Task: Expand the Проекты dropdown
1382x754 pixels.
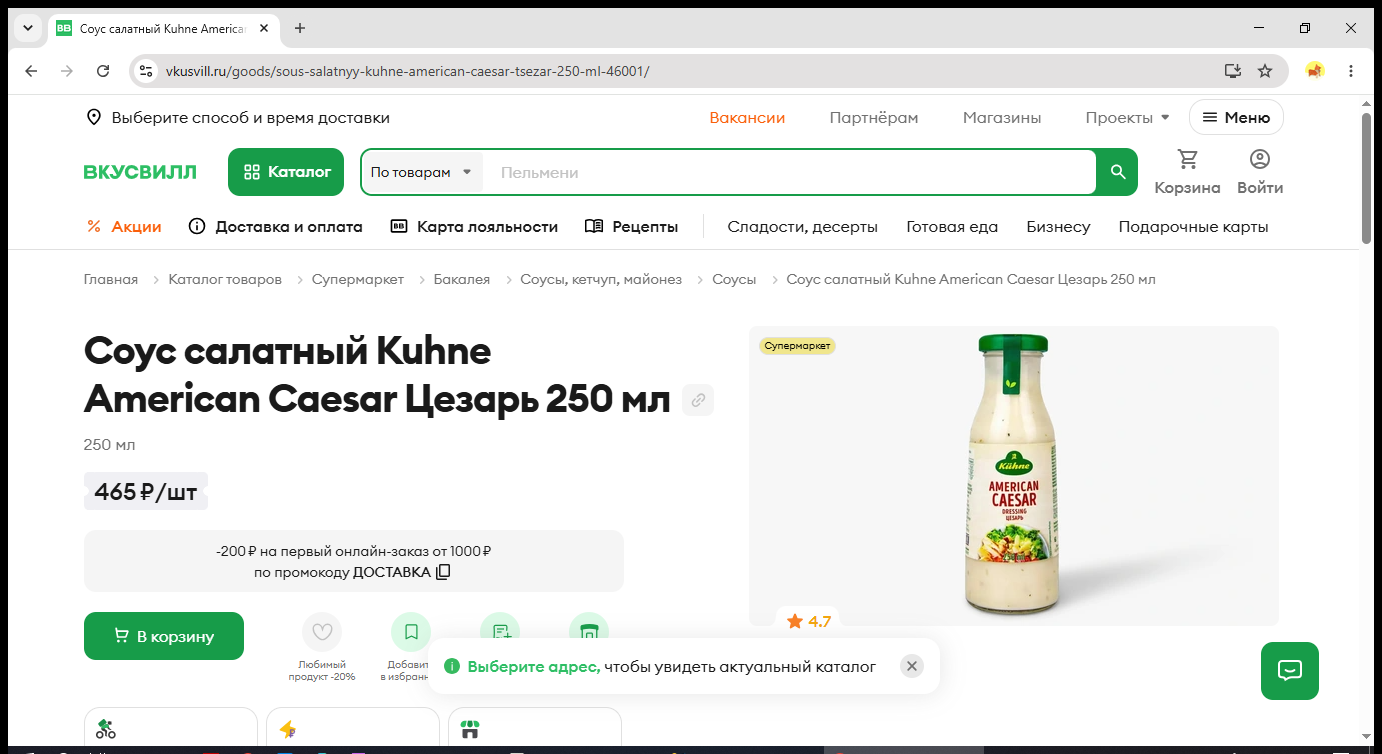Action: coord(1127,118)
